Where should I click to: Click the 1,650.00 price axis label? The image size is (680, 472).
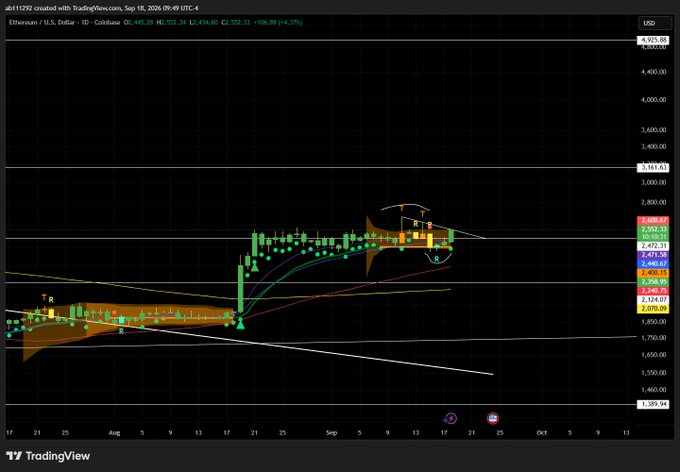click(654, 354)
